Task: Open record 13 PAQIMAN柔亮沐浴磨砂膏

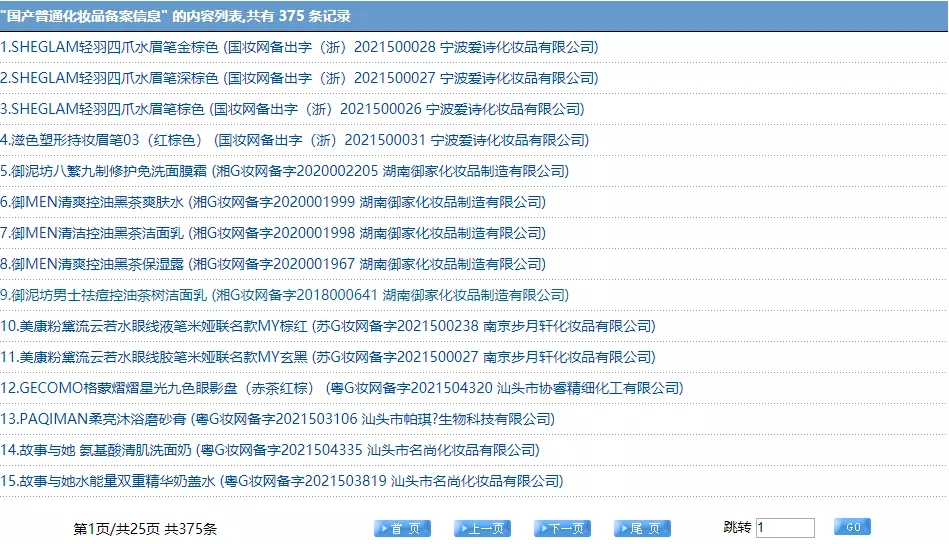Action: 277,419
